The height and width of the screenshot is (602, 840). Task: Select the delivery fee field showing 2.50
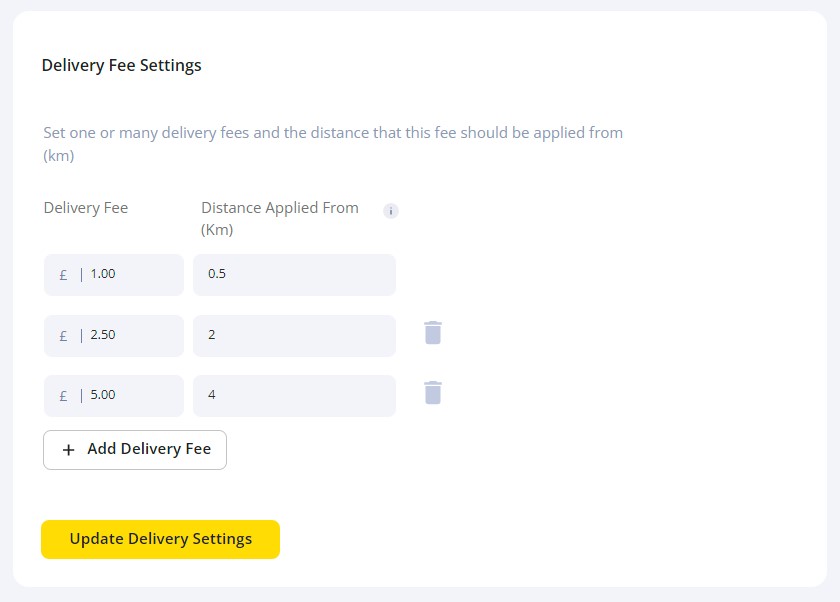pos(113,335)
